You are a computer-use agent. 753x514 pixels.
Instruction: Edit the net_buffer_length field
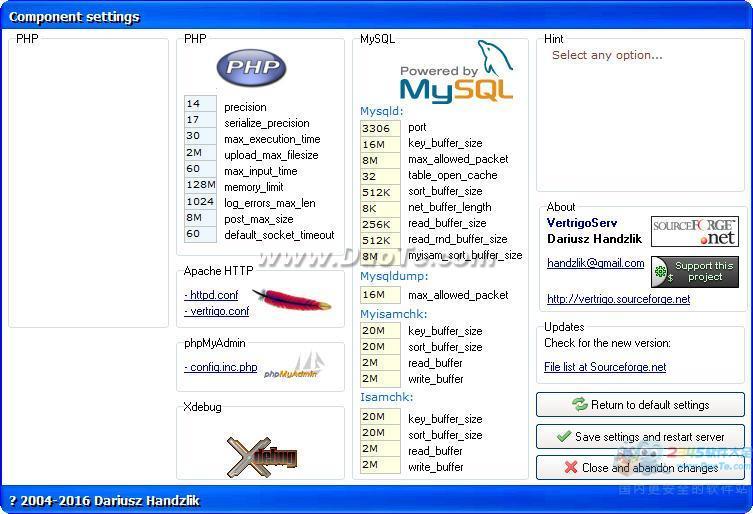point(380,208)
